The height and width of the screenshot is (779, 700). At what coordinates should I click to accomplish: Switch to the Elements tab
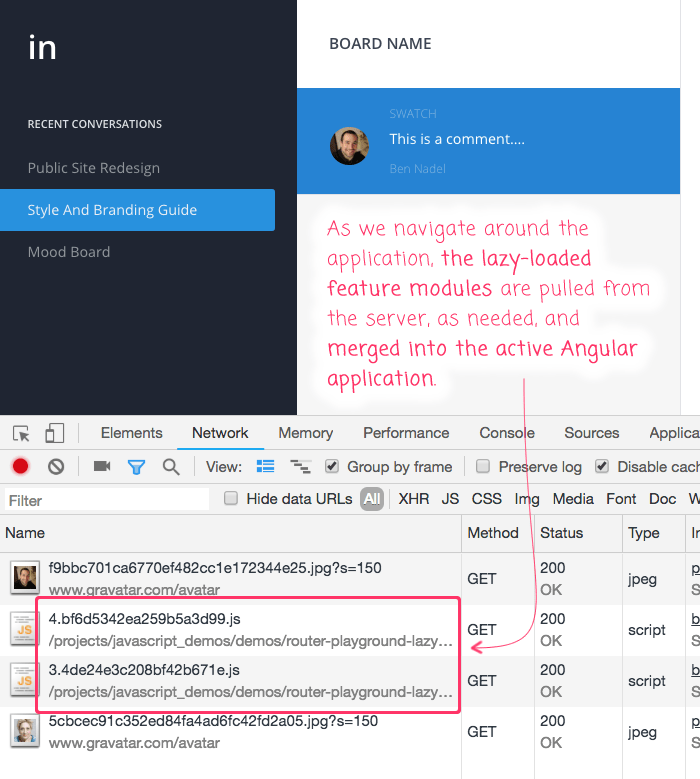pos(132,433)
